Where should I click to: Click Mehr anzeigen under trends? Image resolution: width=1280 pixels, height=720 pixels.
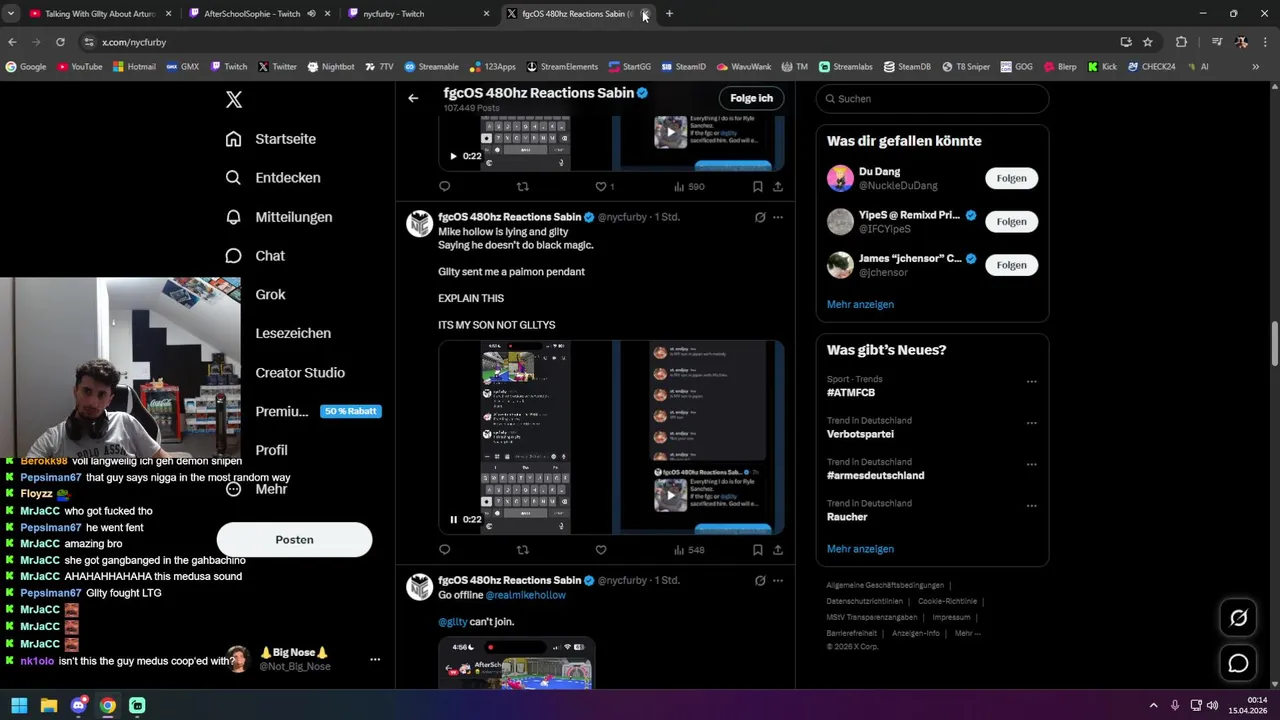coord(860,549)
